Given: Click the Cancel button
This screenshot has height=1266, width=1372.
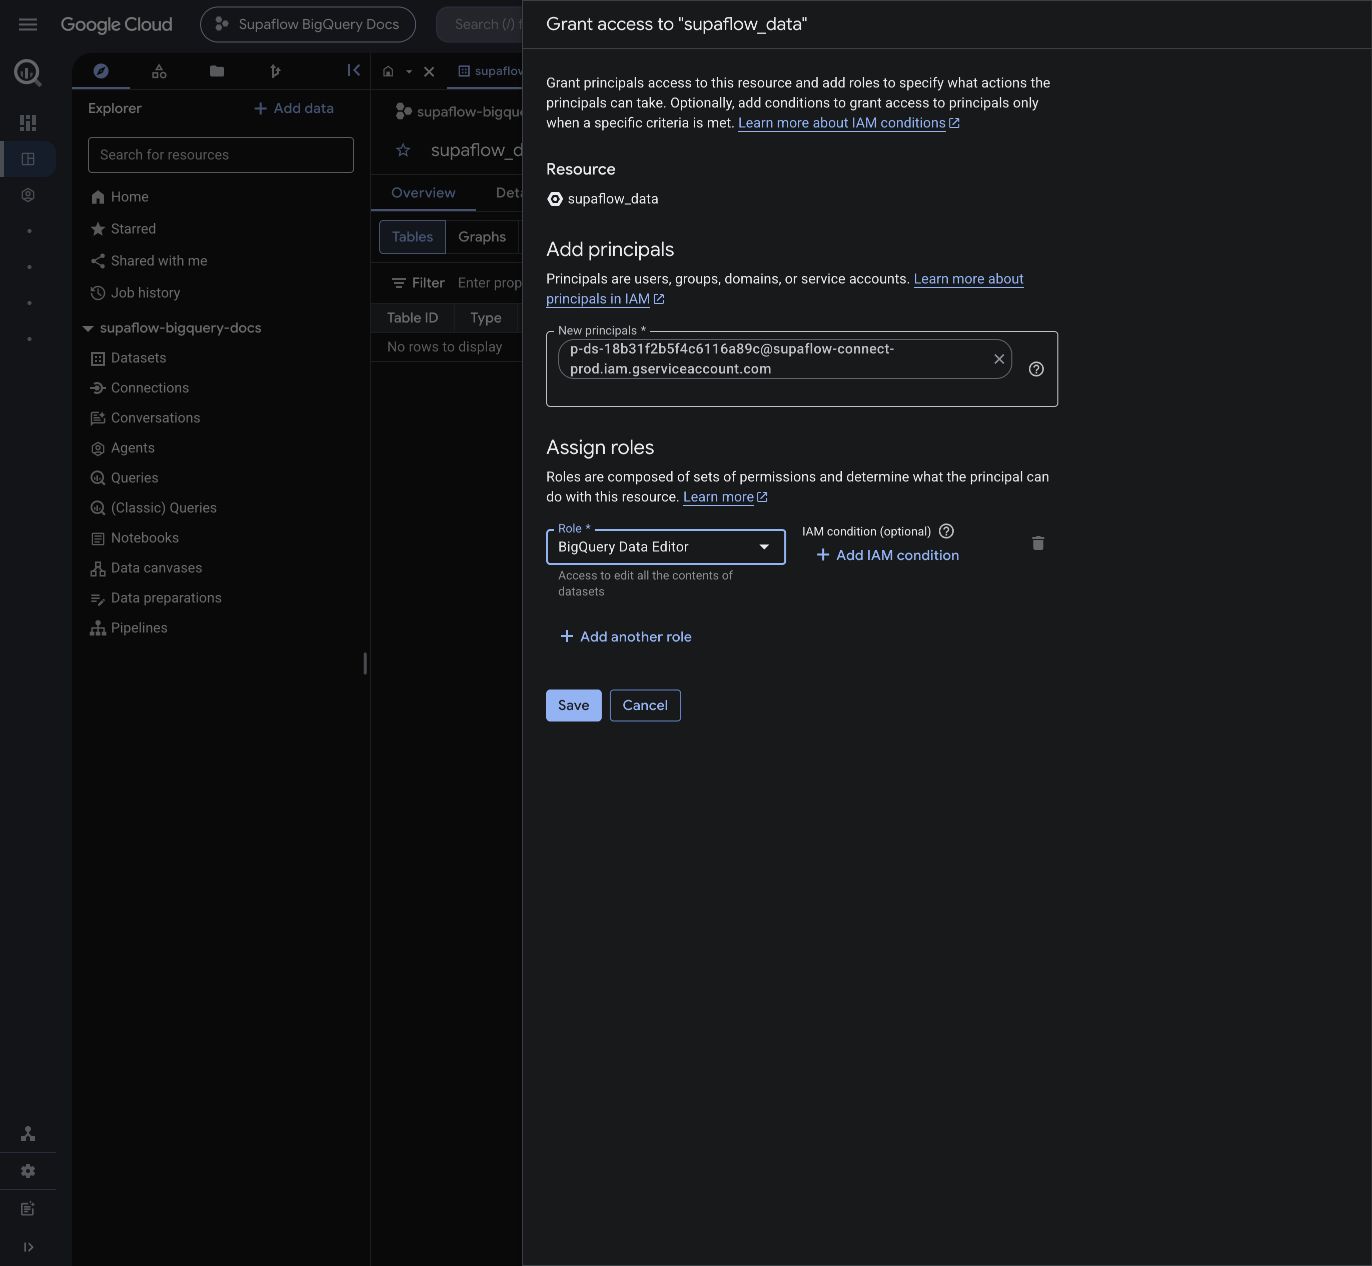Looking at the screenshot, I should [x=645, y=705].
